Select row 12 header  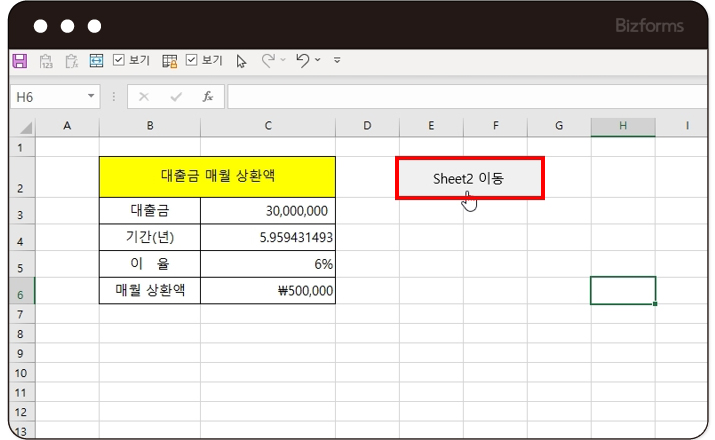pos(22,412)
